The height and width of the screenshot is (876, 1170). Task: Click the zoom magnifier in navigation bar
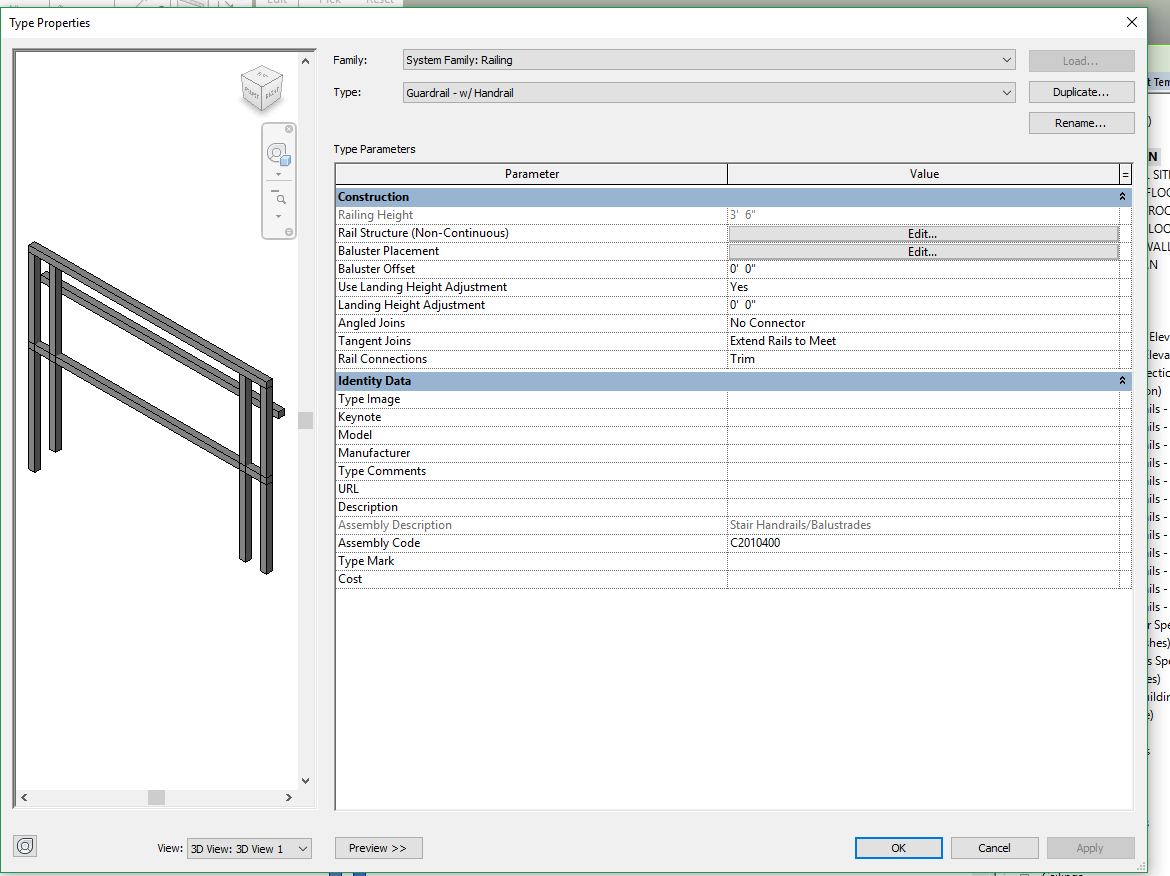click(x=279, y=197)
